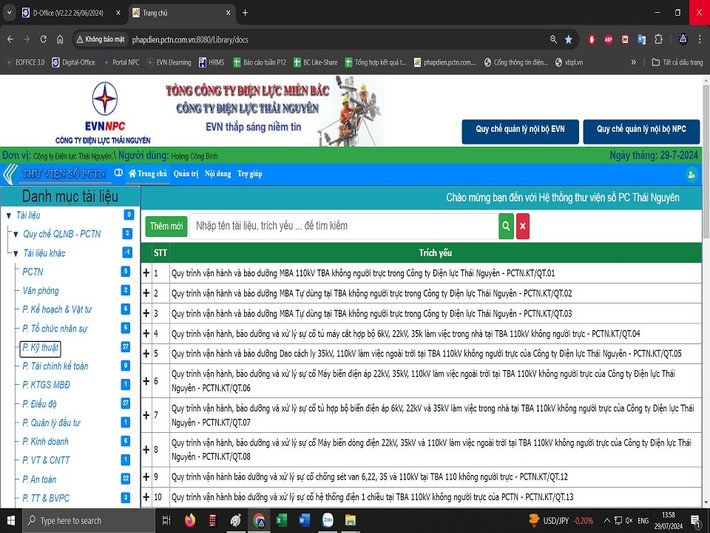The height and width of the screenshot is (533, 710).
Task: Open the tab search dropdown arrow
Action: point(9,13)
